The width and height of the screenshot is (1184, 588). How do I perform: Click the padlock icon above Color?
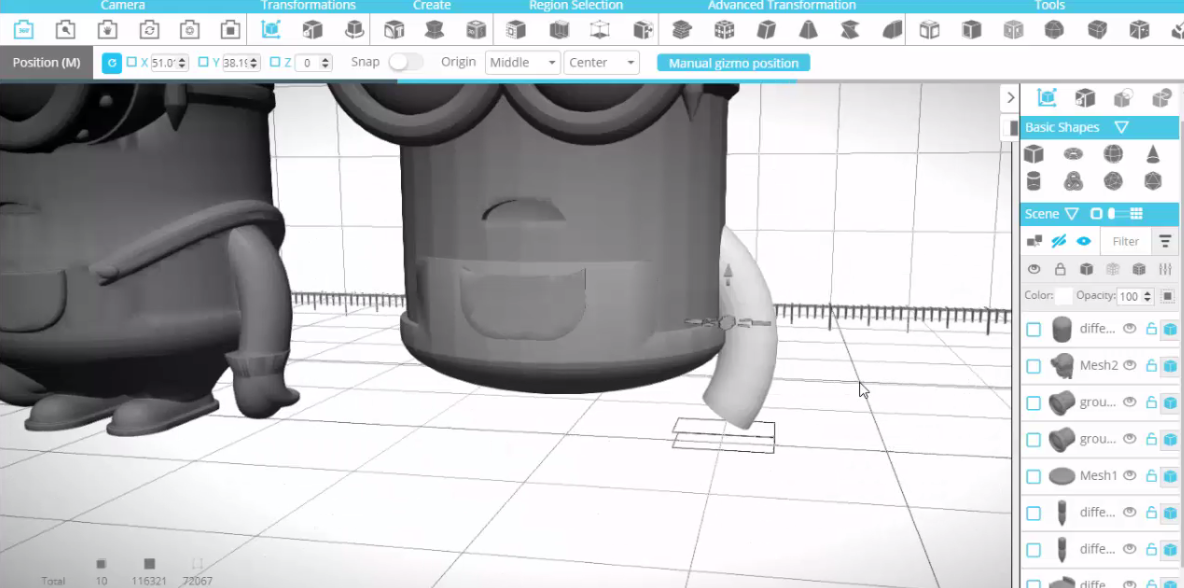click(x=1060, y=269)
